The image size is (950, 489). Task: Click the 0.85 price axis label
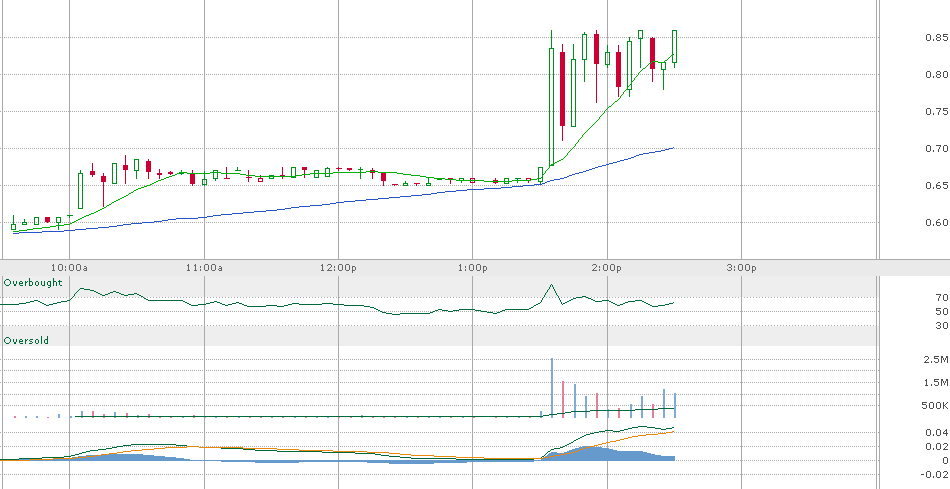click(936, 38)
